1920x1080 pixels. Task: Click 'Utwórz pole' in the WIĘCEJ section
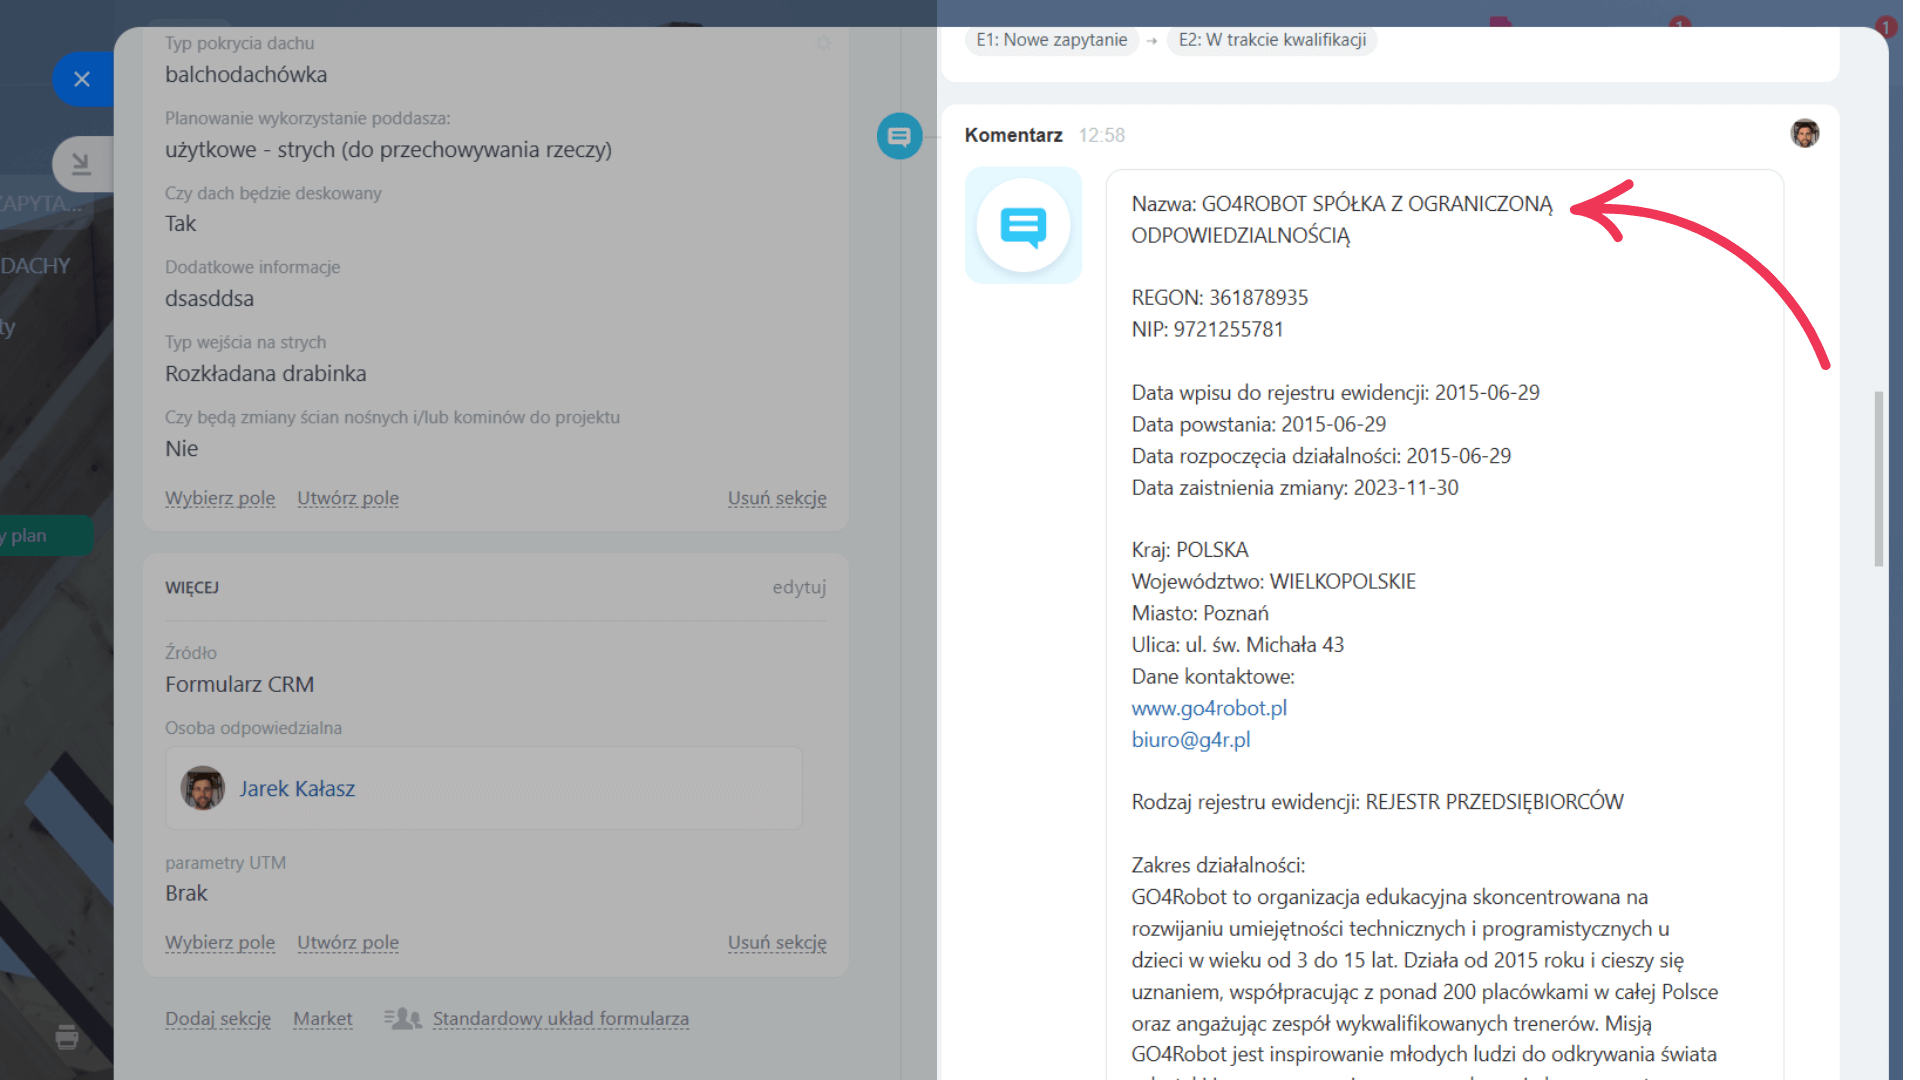click(348, 942)
